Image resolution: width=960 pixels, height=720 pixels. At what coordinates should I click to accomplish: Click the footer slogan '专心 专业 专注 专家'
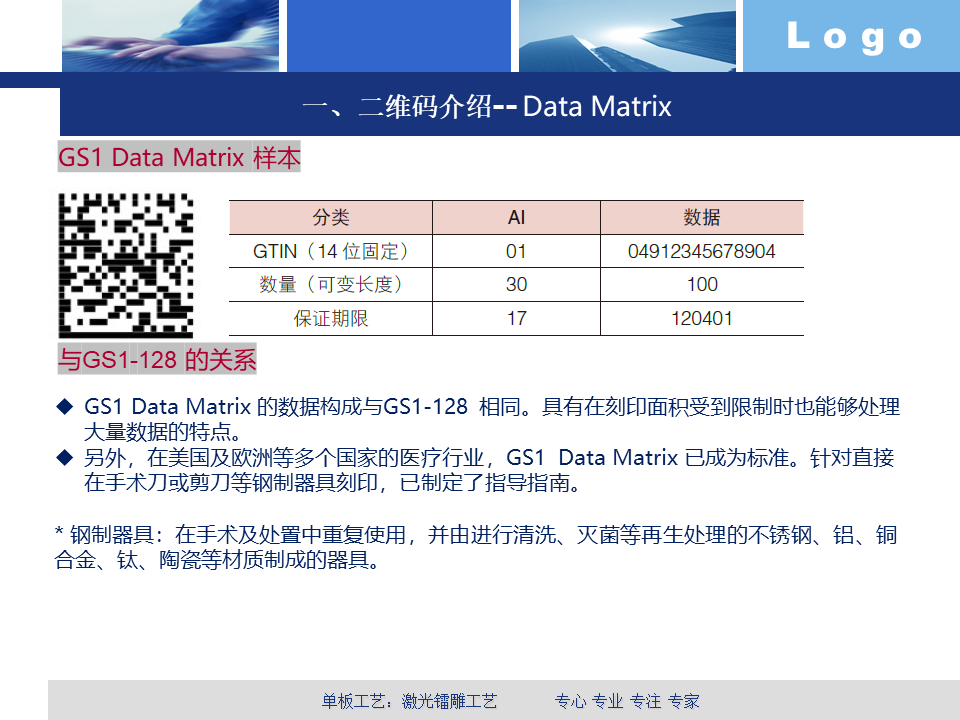[x=627, y=701]
